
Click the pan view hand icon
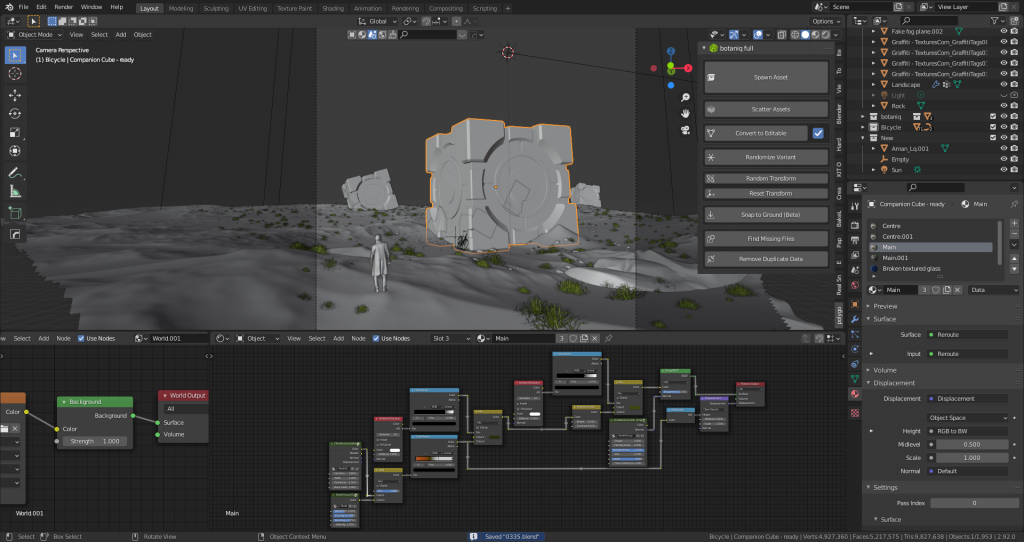(685, 114)
